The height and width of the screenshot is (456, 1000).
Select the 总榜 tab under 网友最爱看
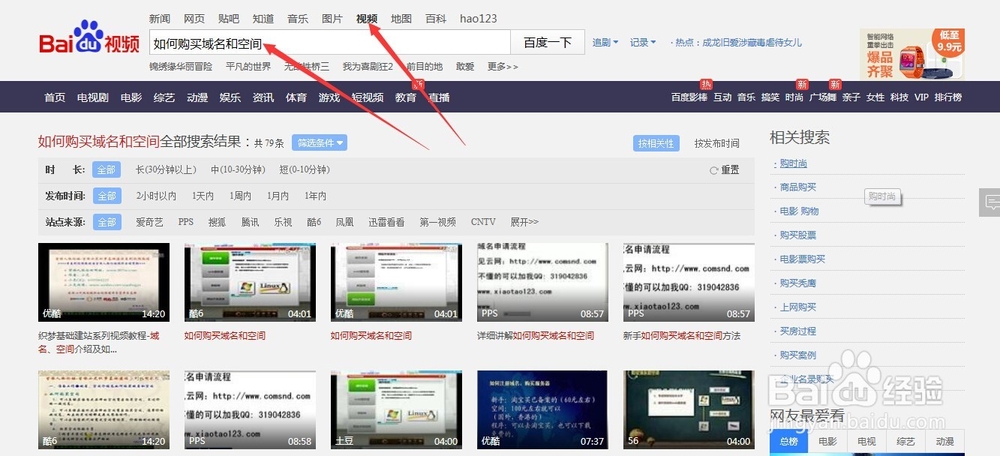(x=788, y=441)
